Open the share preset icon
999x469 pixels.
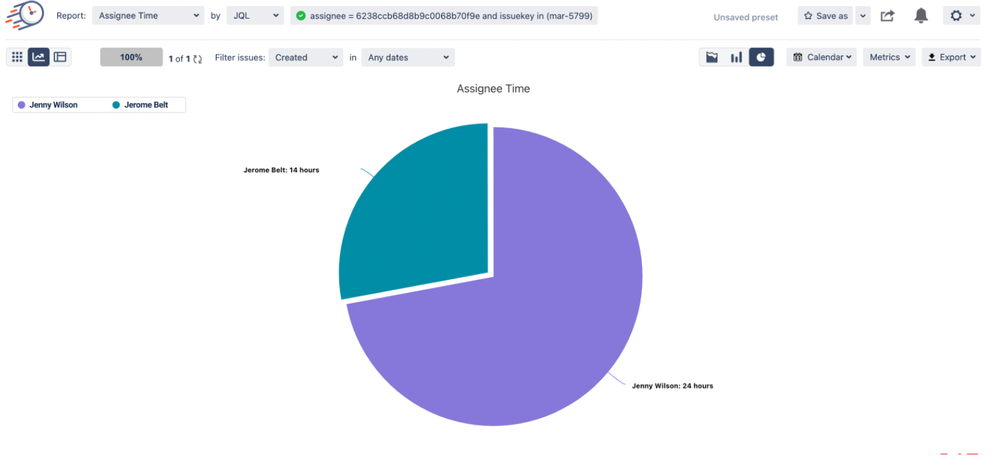888,16
